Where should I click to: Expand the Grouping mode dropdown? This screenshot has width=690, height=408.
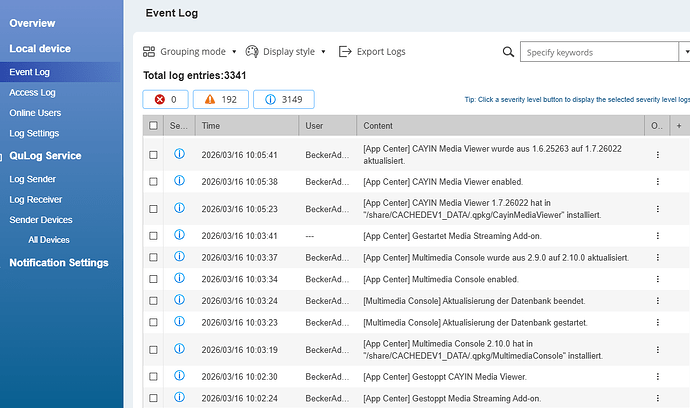click(x=234, y=52)
